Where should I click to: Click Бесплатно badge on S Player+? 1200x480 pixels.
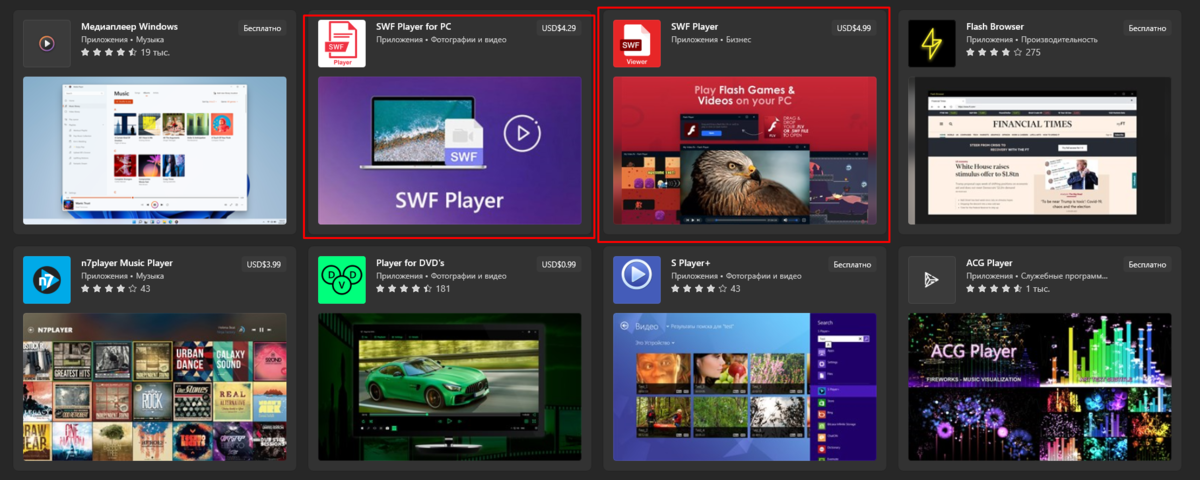point(853,264)
